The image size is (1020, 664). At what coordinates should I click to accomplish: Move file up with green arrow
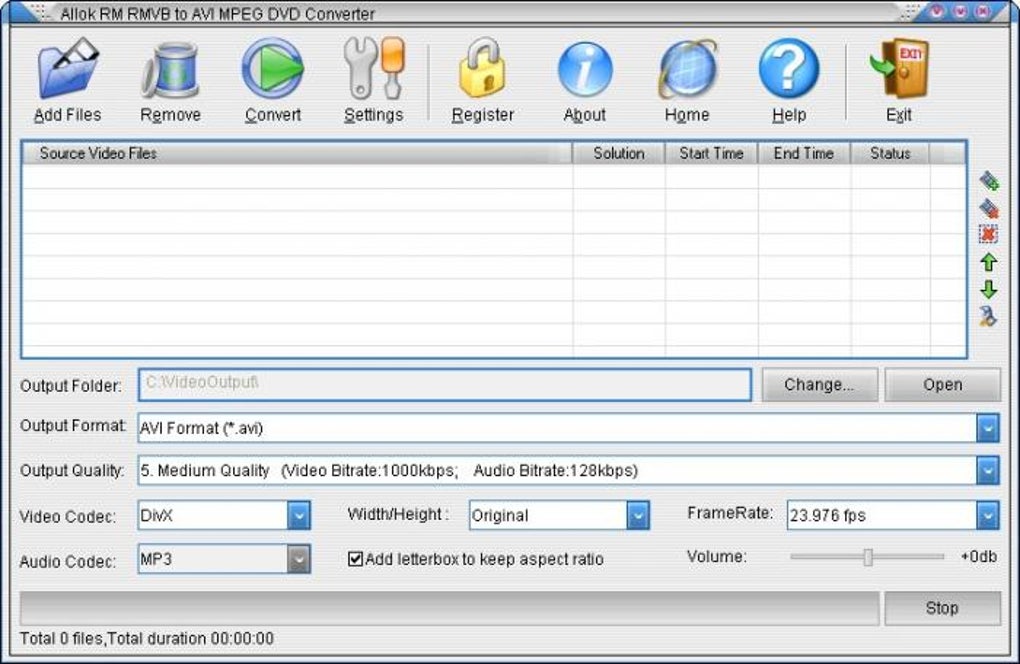[989, 262]
